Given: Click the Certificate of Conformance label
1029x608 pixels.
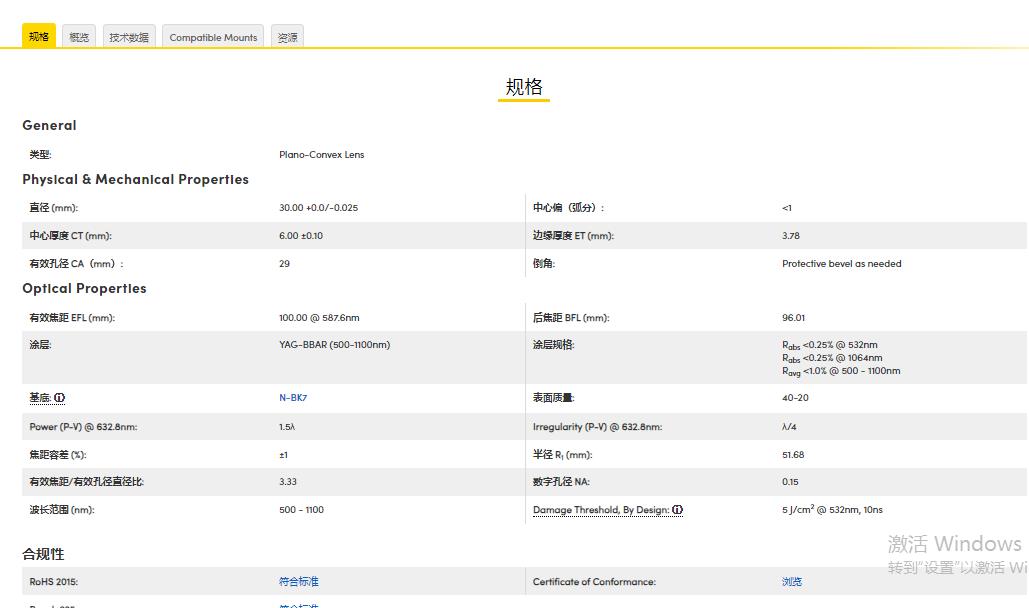Looking at the screenshot, I should click(x=594, y=582).
